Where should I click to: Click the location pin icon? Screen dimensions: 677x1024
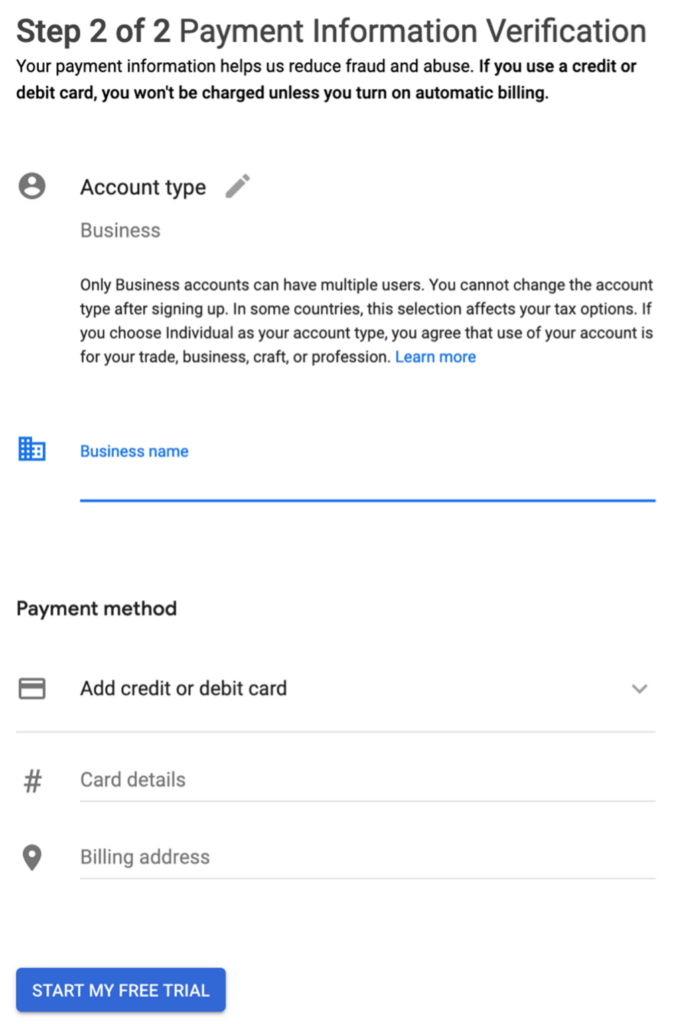pyautogui.click(x=33, y=856)
